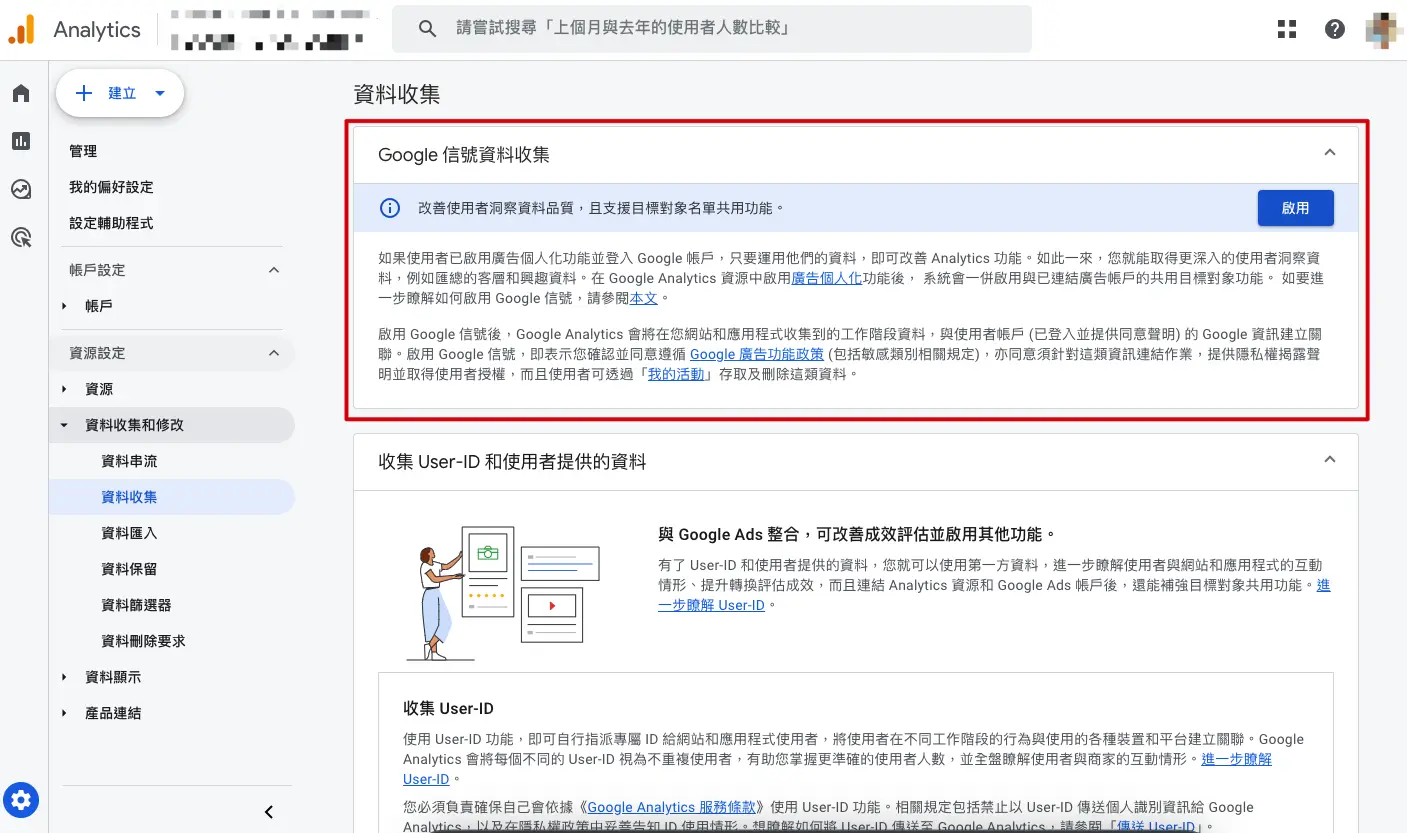The height and width of the screenshot is (833, 1407).
Task: Open the Reports bar-chart icon
Action: point(21,141)
